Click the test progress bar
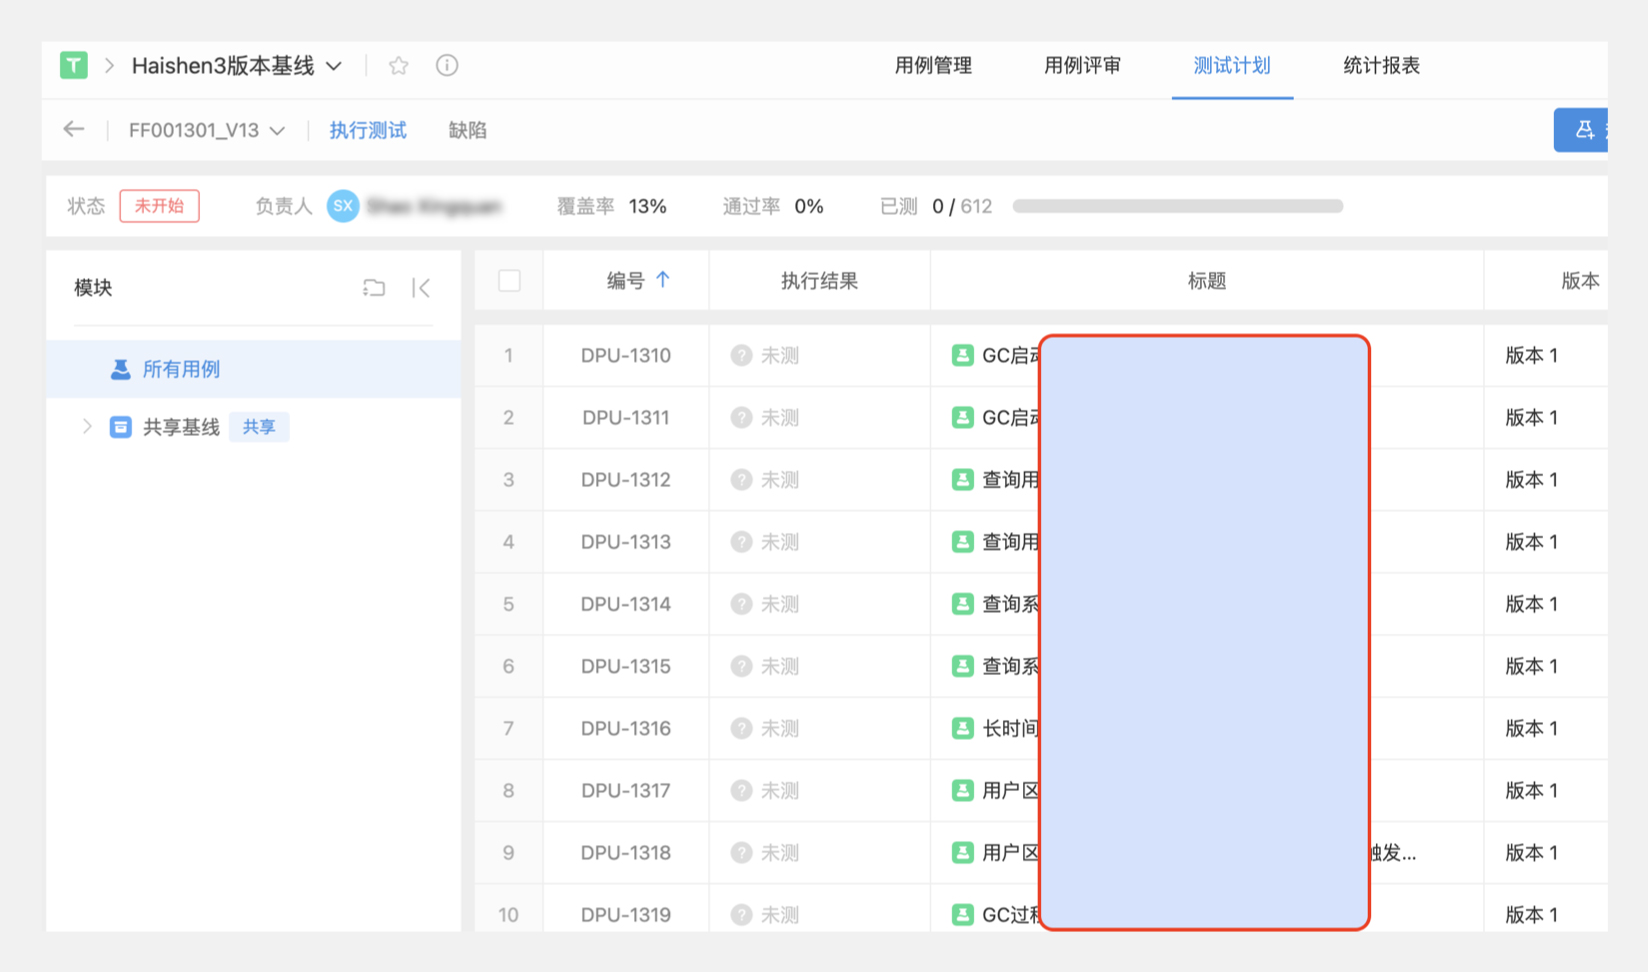1648x972 pixels. point(1177,206)
